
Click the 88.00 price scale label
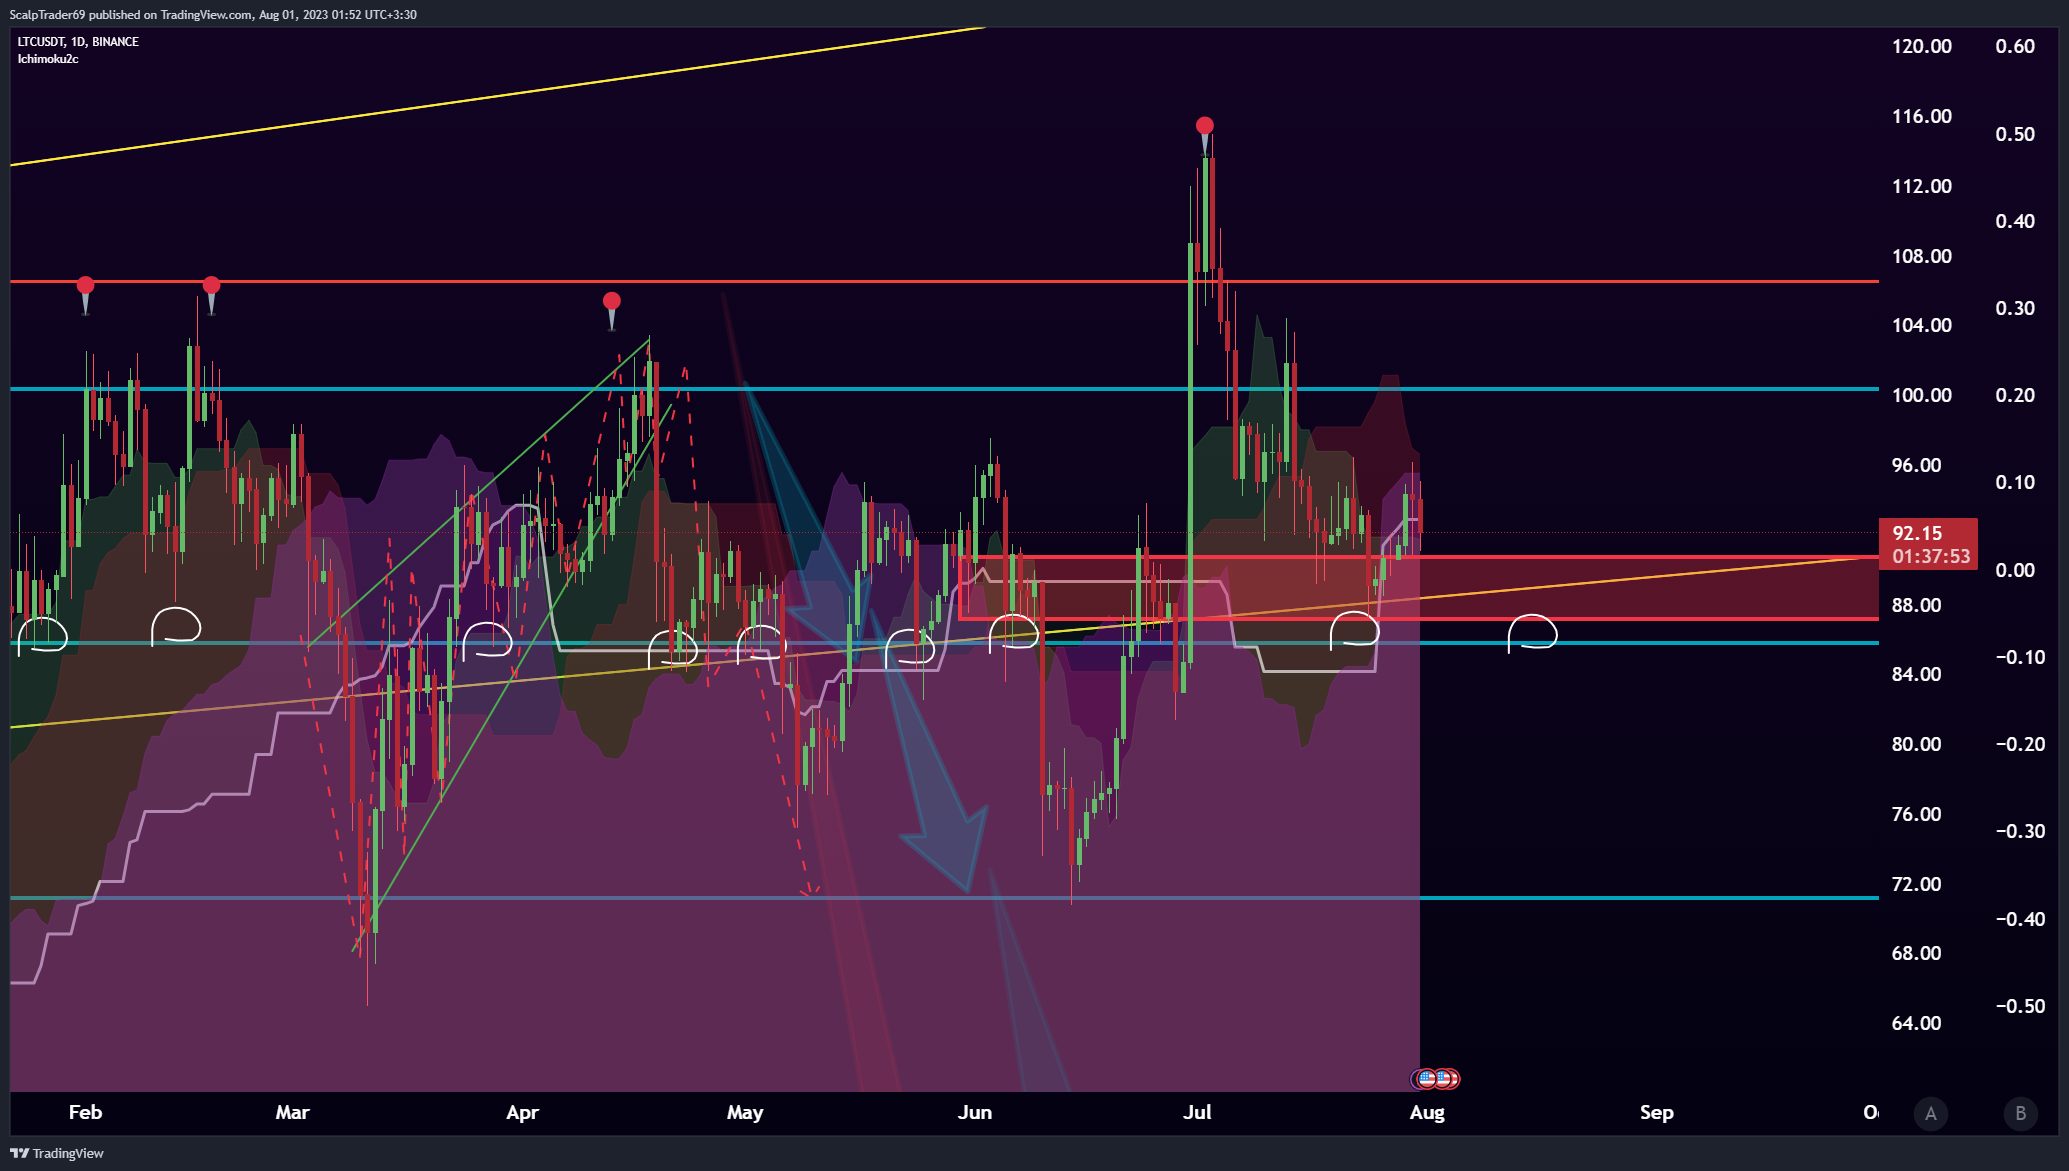pos(1916,605)
